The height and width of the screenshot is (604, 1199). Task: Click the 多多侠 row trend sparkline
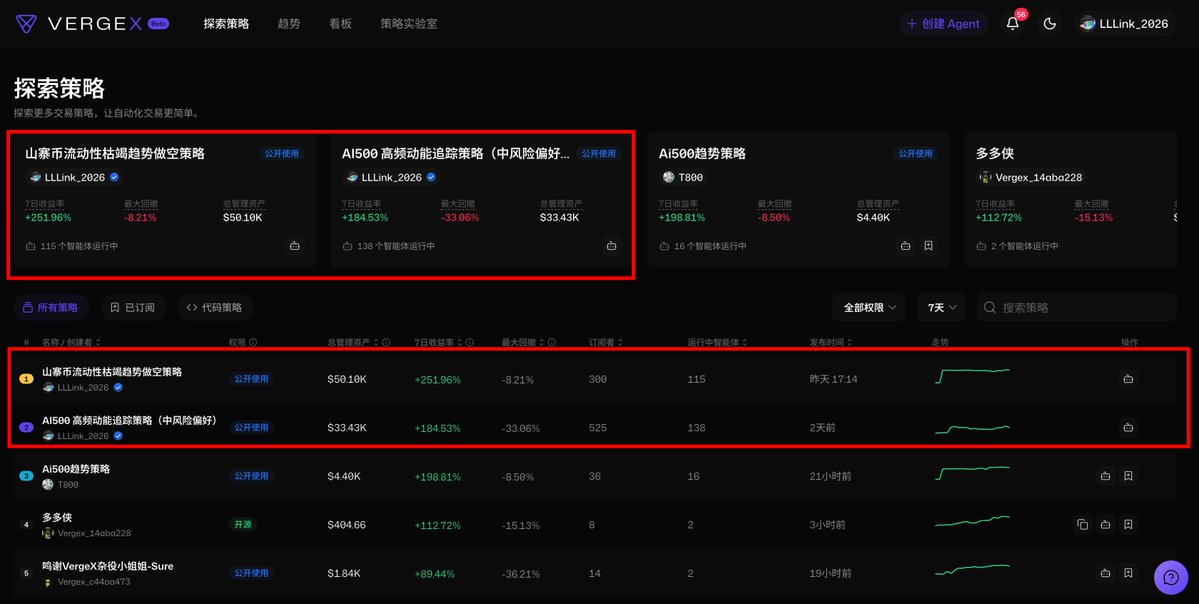(x=972, y=522)
